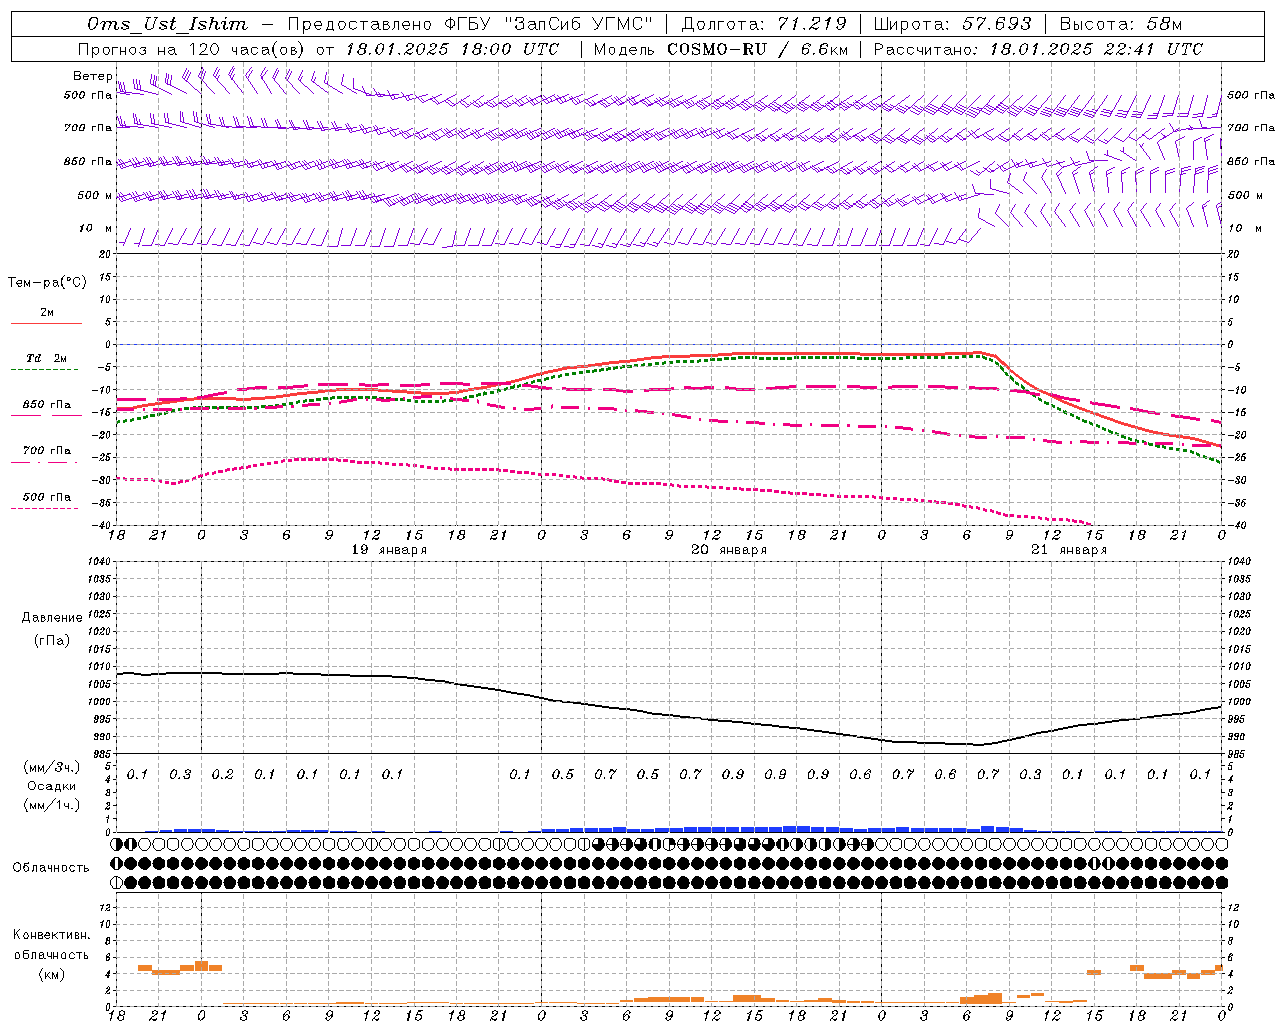Click the (км) unit under convective cloudiness
Screen dimensions: 1280x1024
pyautogui.click(x=51, y=974)
